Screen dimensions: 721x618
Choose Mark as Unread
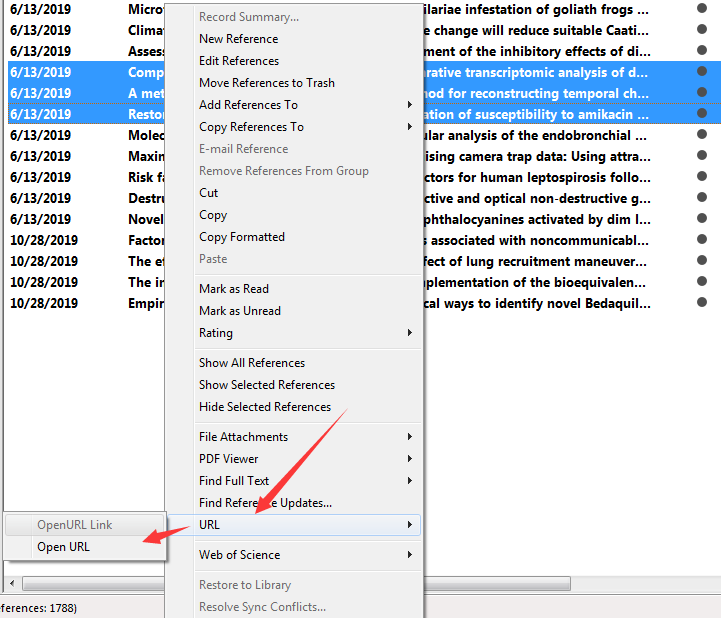(x=239, y=311)
